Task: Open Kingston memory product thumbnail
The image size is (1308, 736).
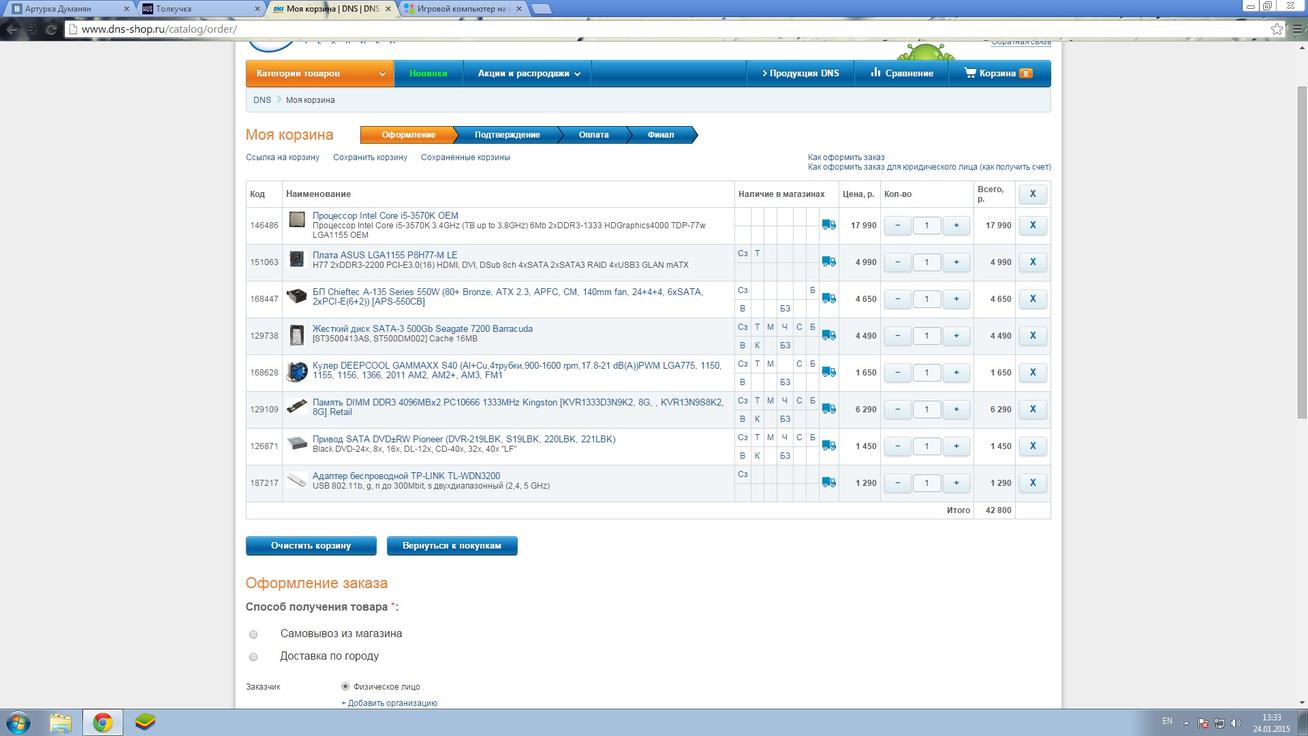Action: point(297,406)
